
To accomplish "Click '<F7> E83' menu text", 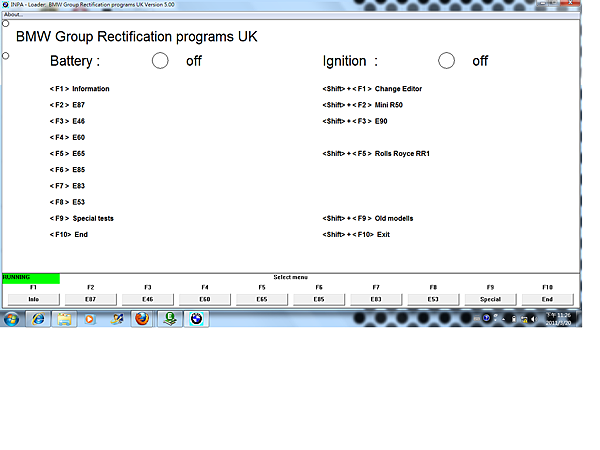I will click(67, 186).
